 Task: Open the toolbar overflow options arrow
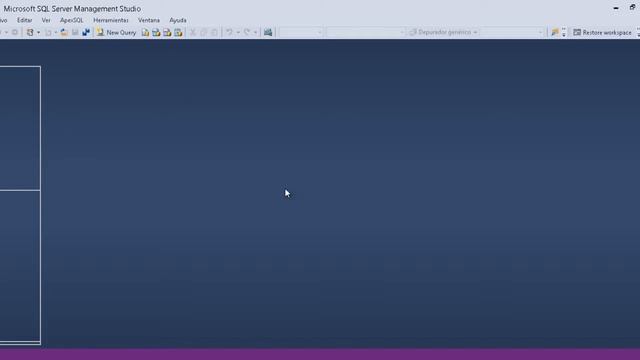pyautogui.click(x=564, y=32)
